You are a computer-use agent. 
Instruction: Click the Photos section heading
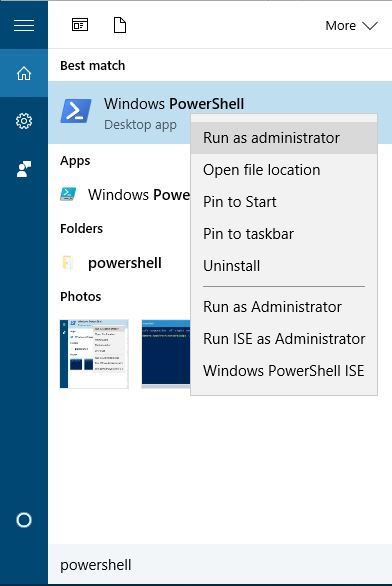tap(81, 297)
